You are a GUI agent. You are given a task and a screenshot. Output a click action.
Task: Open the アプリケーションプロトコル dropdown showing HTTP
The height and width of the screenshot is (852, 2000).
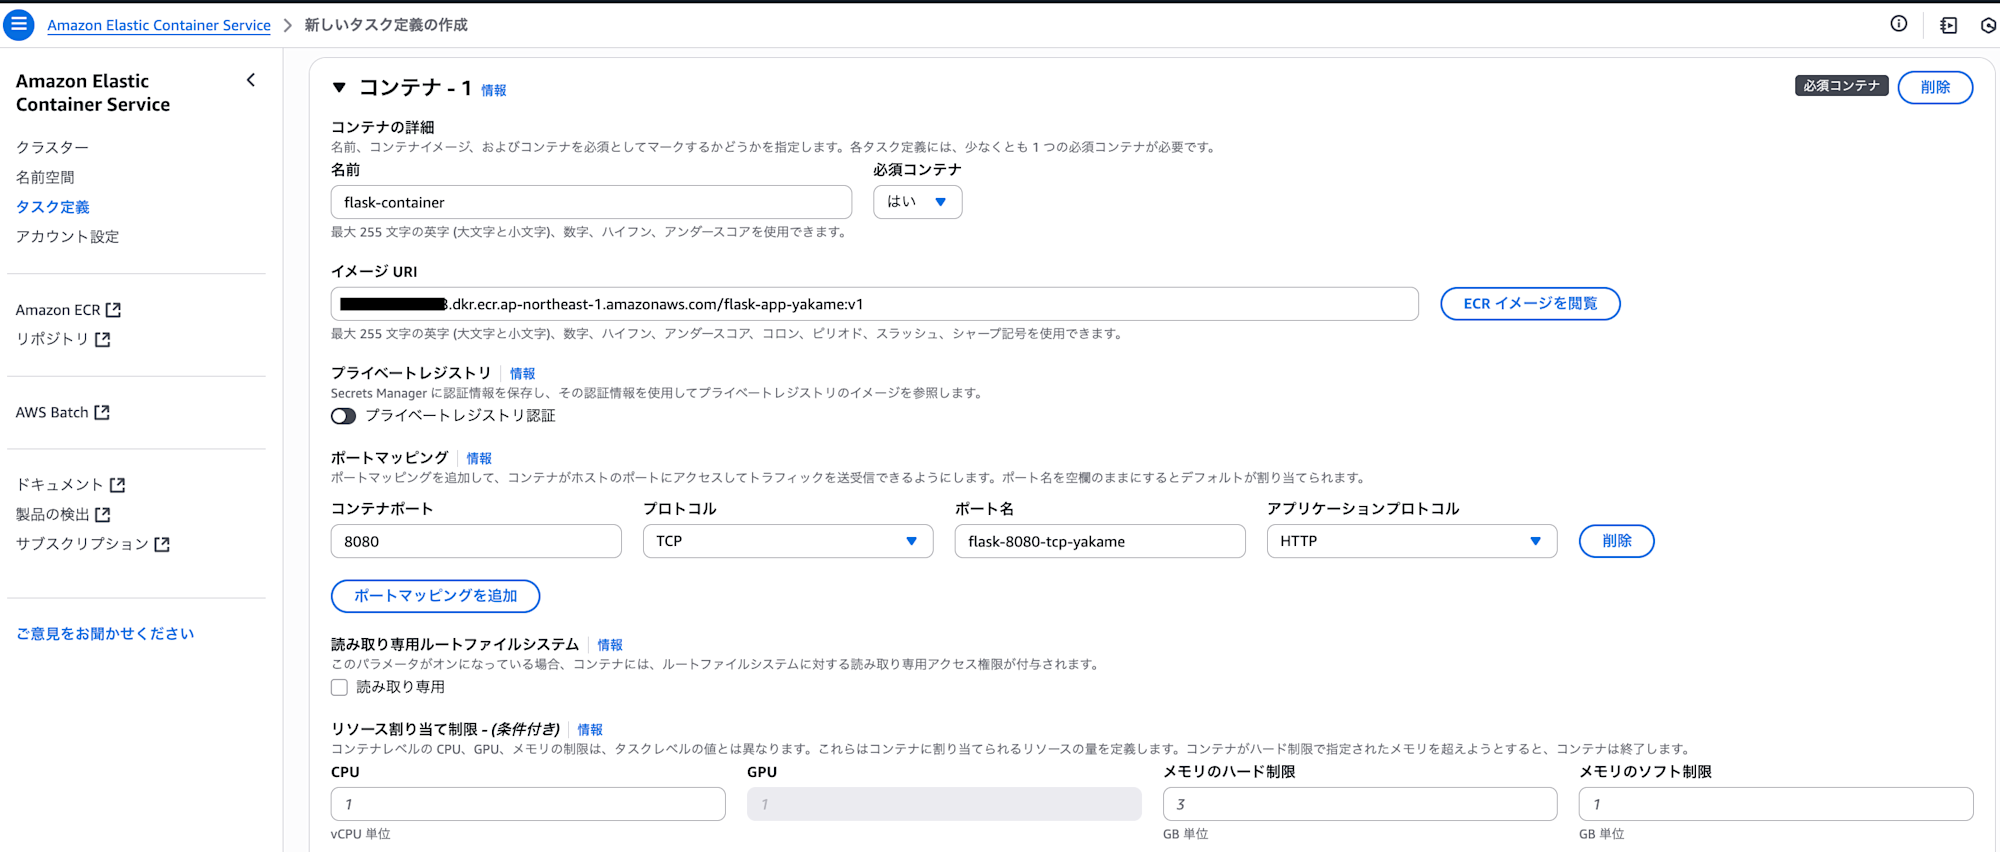point(1411,541)
